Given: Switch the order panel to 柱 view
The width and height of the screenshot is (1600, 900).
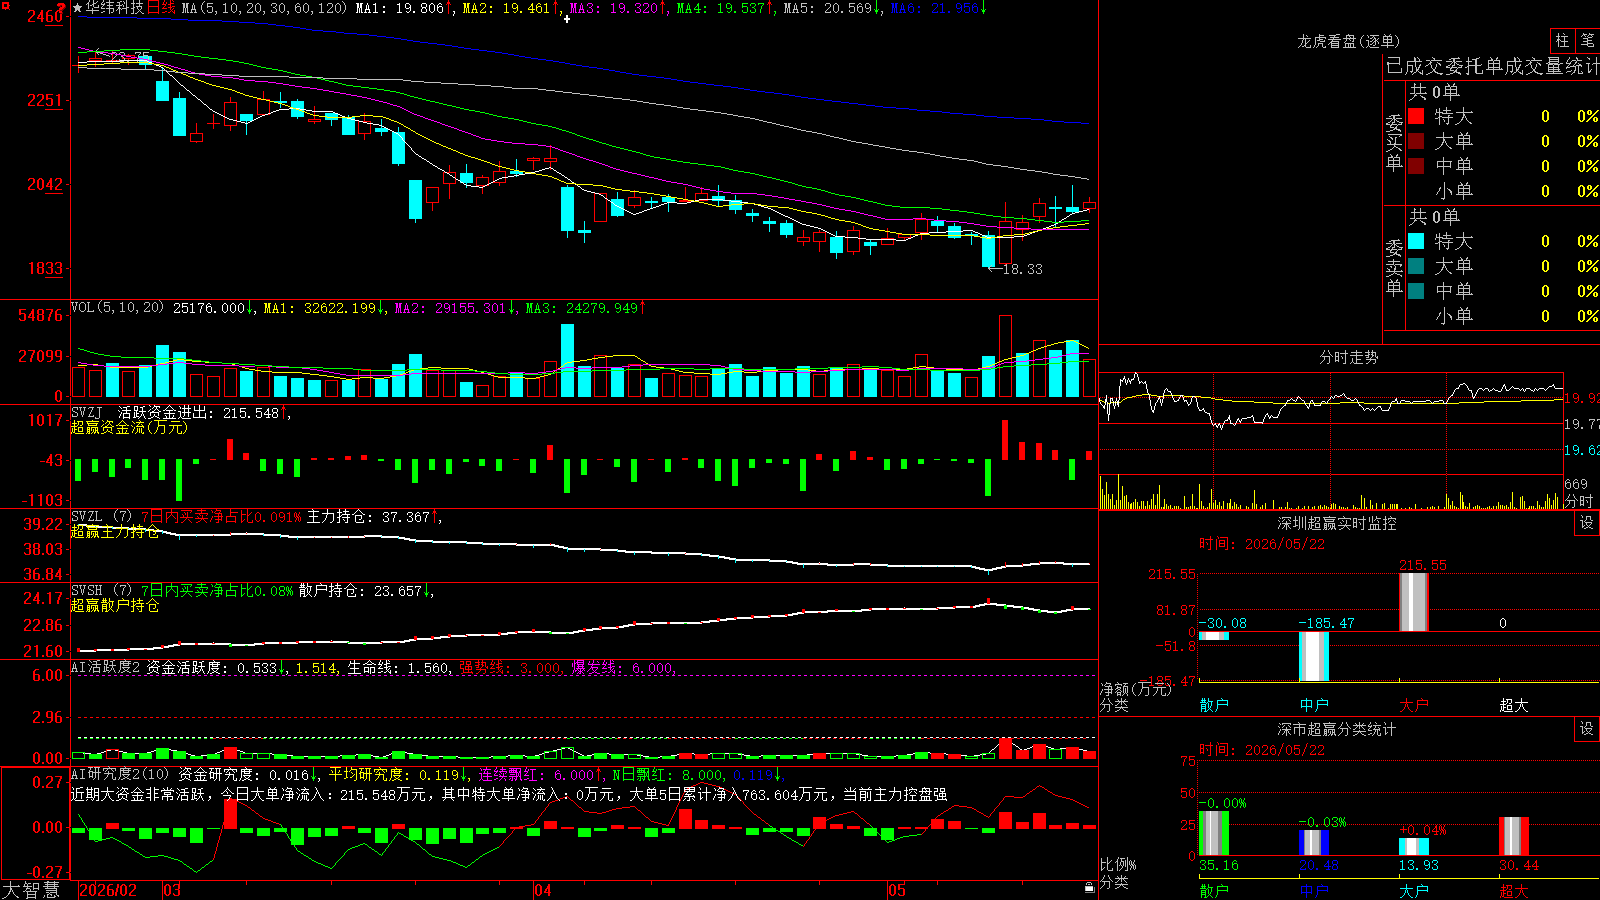Looking at the screenshot, I should point(1562,40).
